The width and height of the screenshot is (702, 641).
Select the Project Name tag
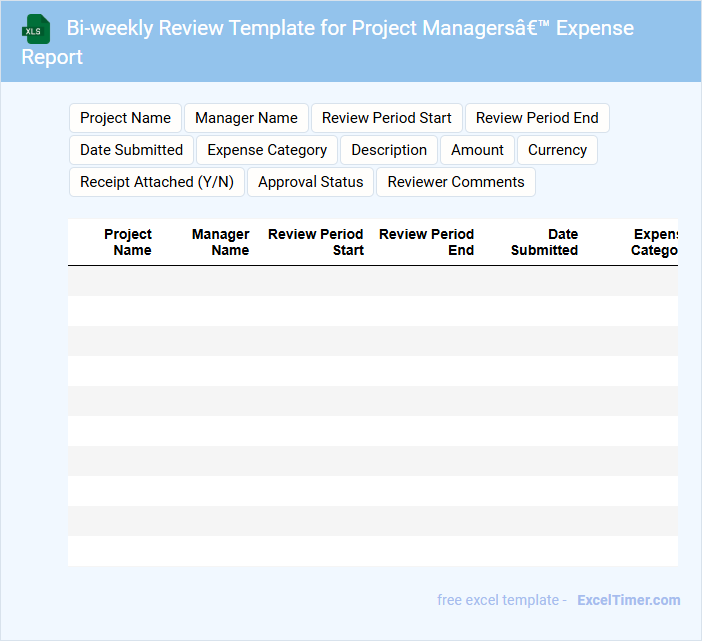[125, 118]
